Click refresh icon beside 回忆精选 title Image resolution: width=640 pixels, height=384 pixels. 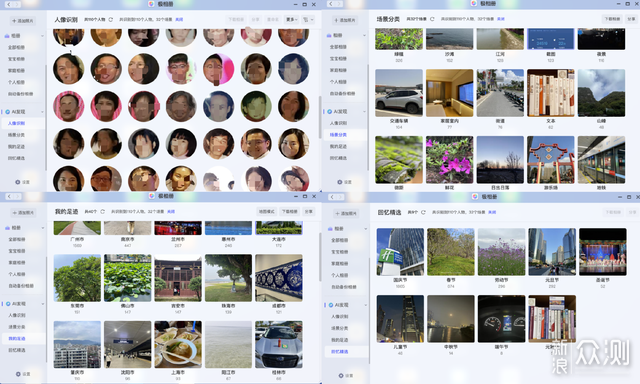[423, 212]
